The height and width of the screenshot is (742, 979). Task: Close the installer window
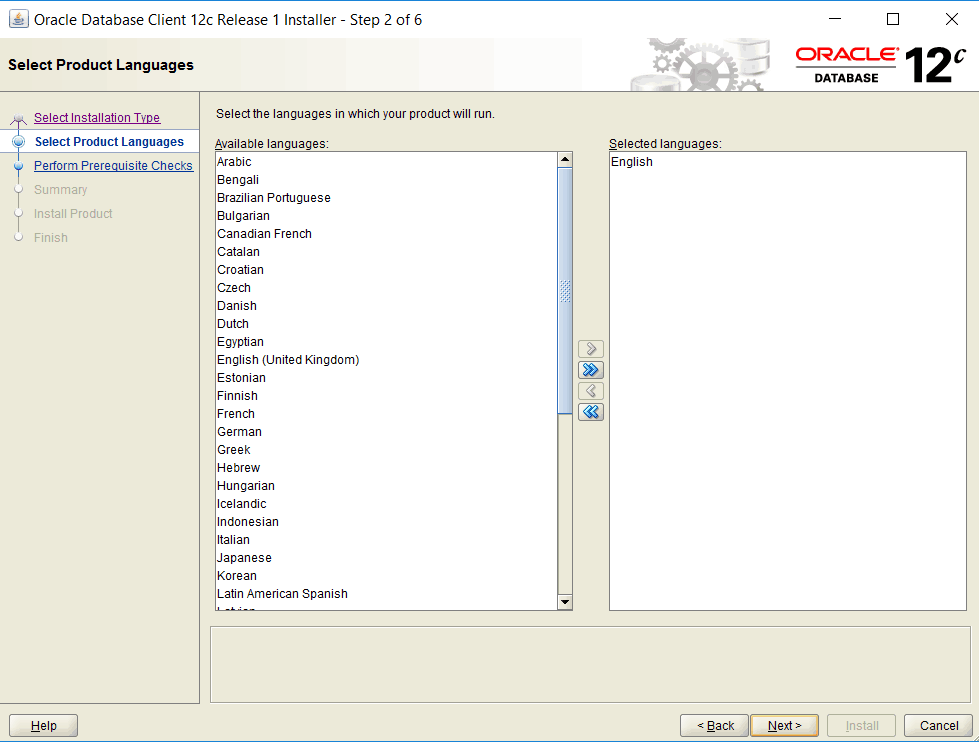tap(952, 19)
